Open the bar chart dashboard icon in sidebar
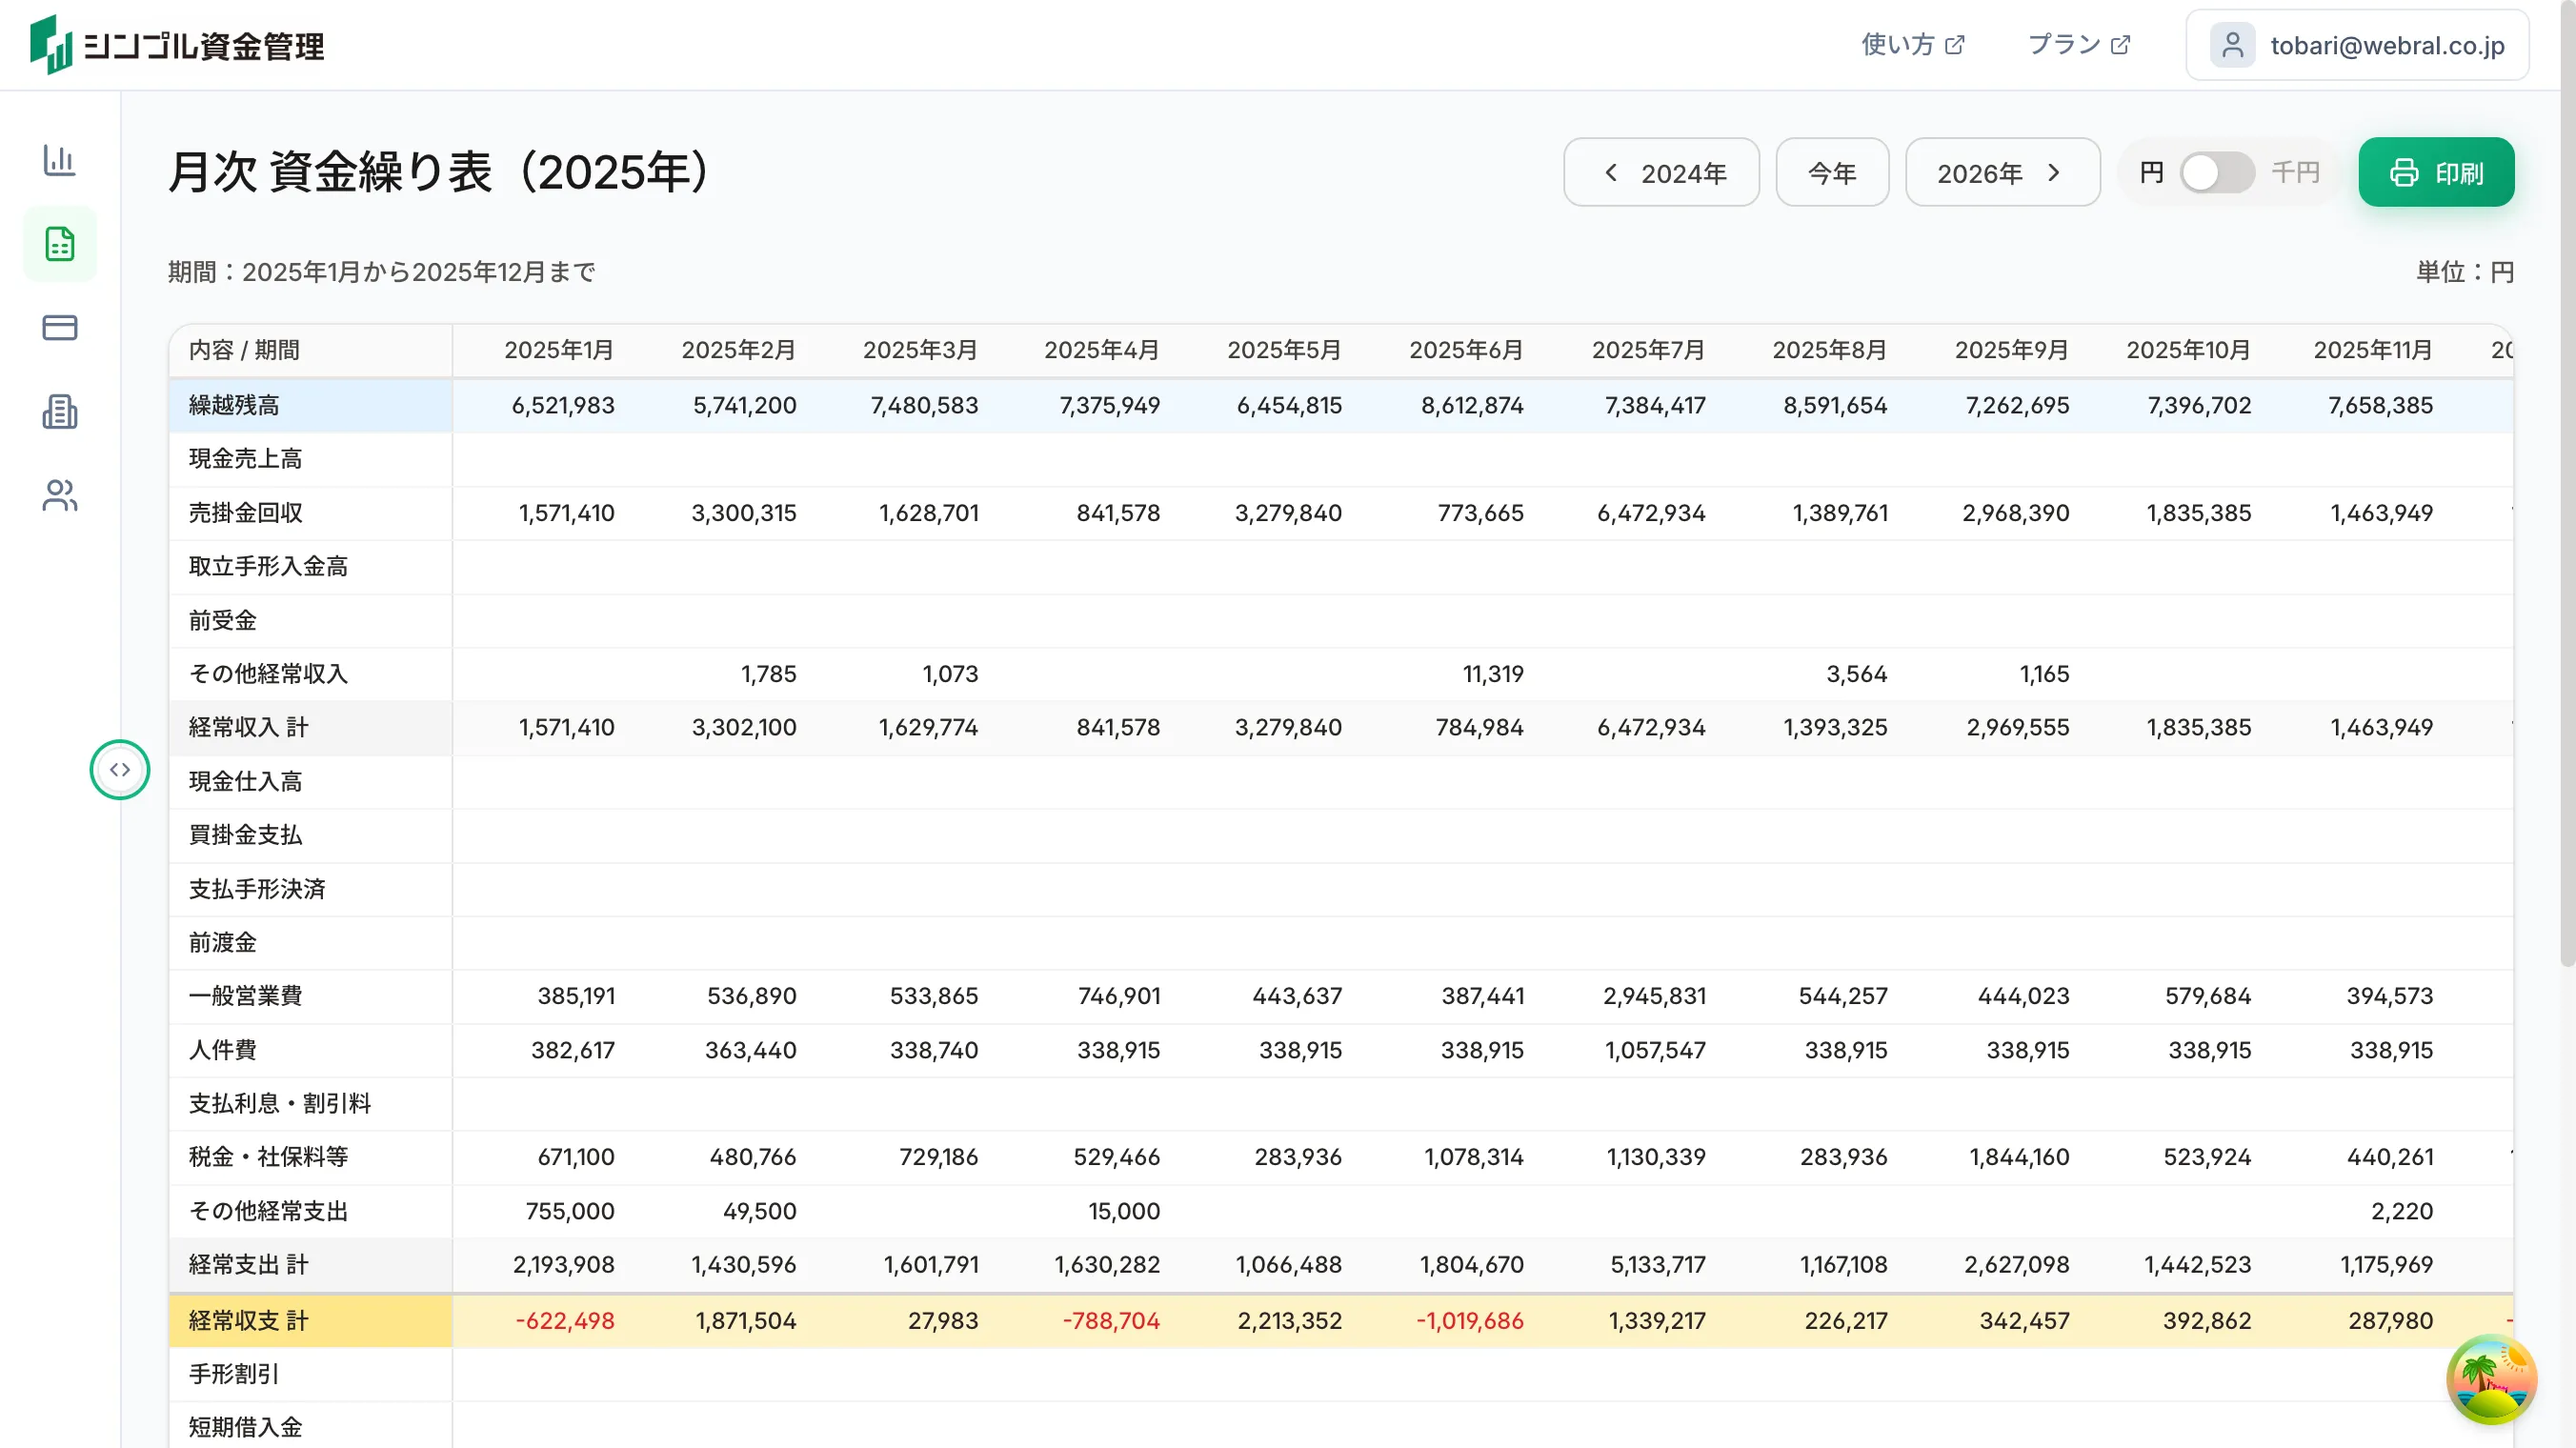The image size is (2576, 1448). pos(59,159)
